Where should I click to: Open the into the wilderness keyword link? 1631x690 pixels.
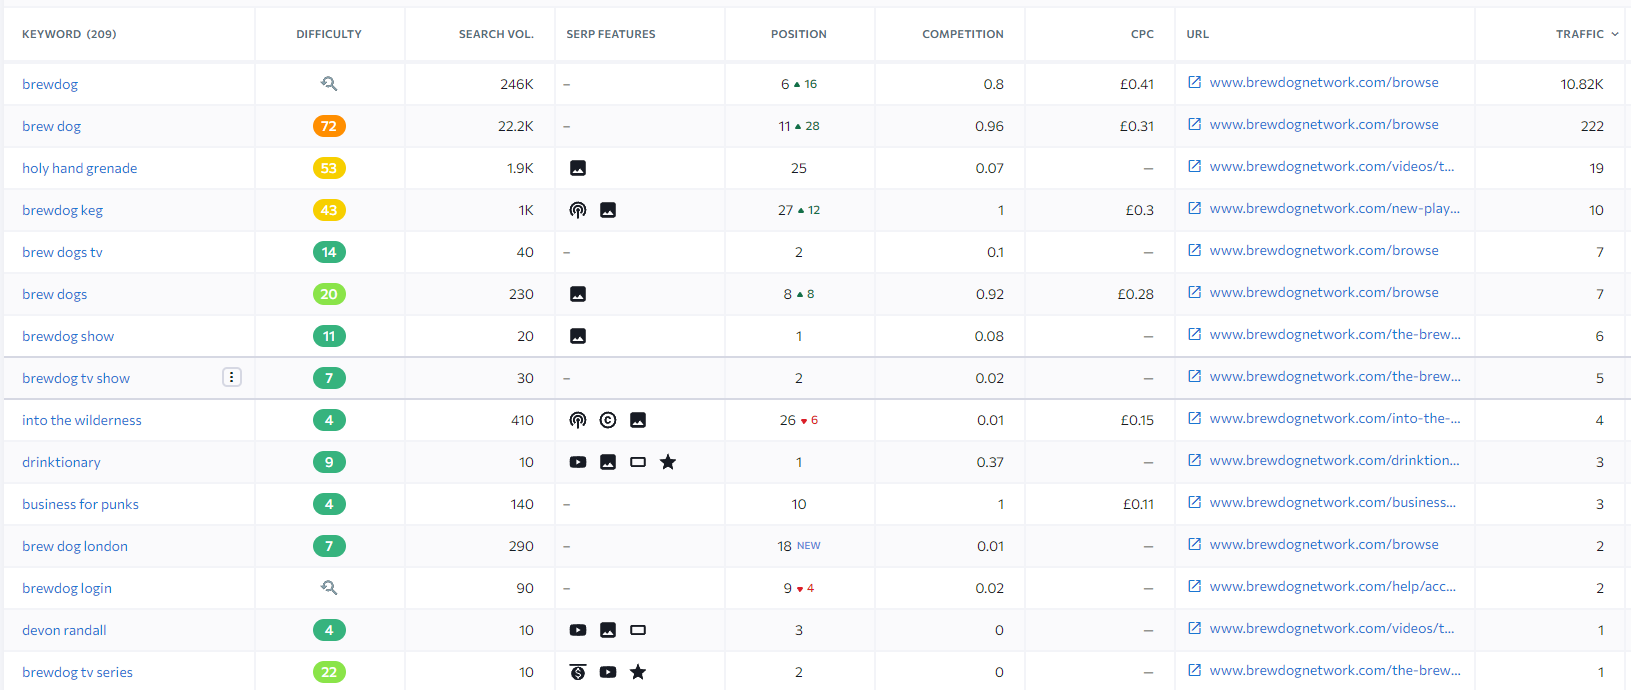[82, 420]
